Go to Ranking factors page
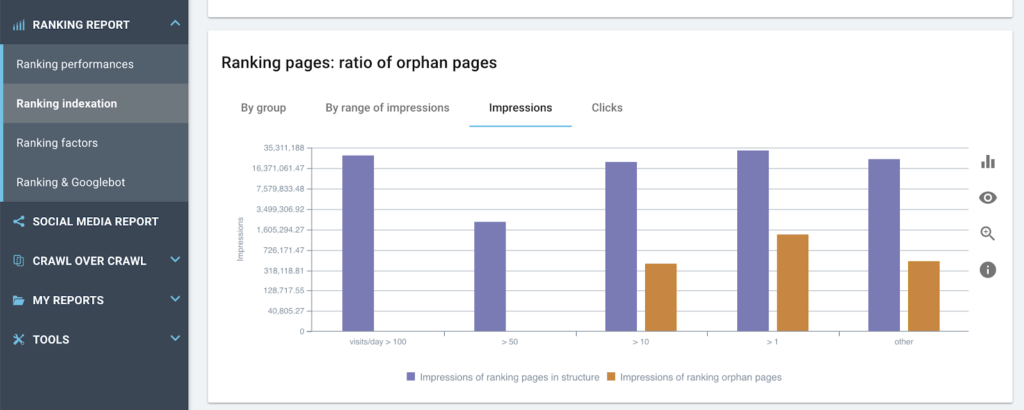 (x=57, y=143)
